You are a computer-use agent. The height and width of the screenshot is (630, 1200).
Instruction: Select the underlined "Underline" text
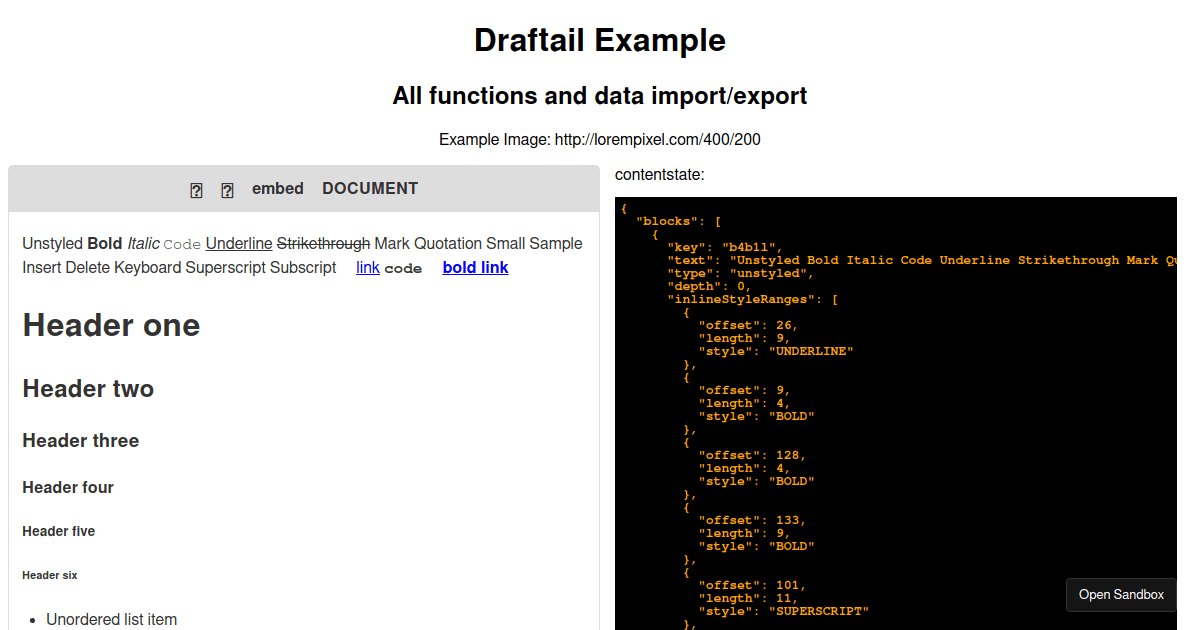238,243
